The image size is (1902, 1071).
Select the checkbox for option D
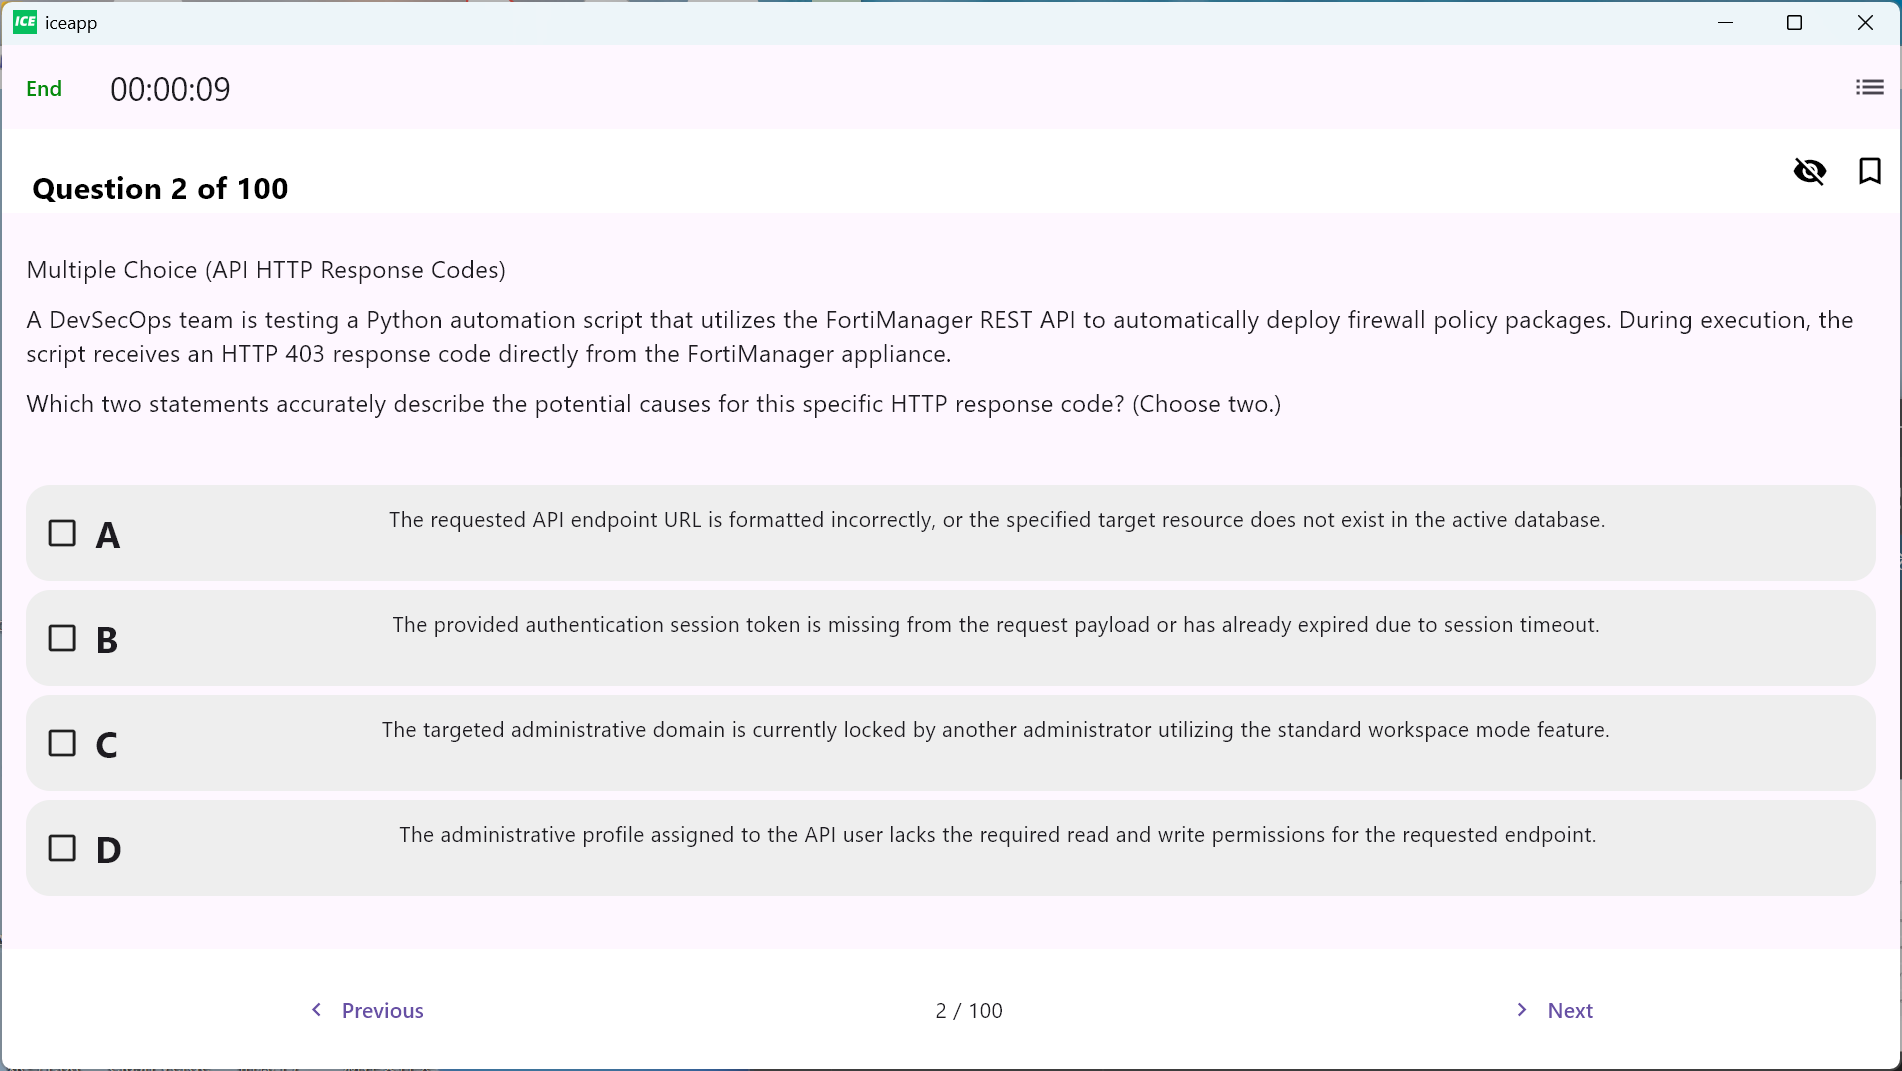(62, 848)
